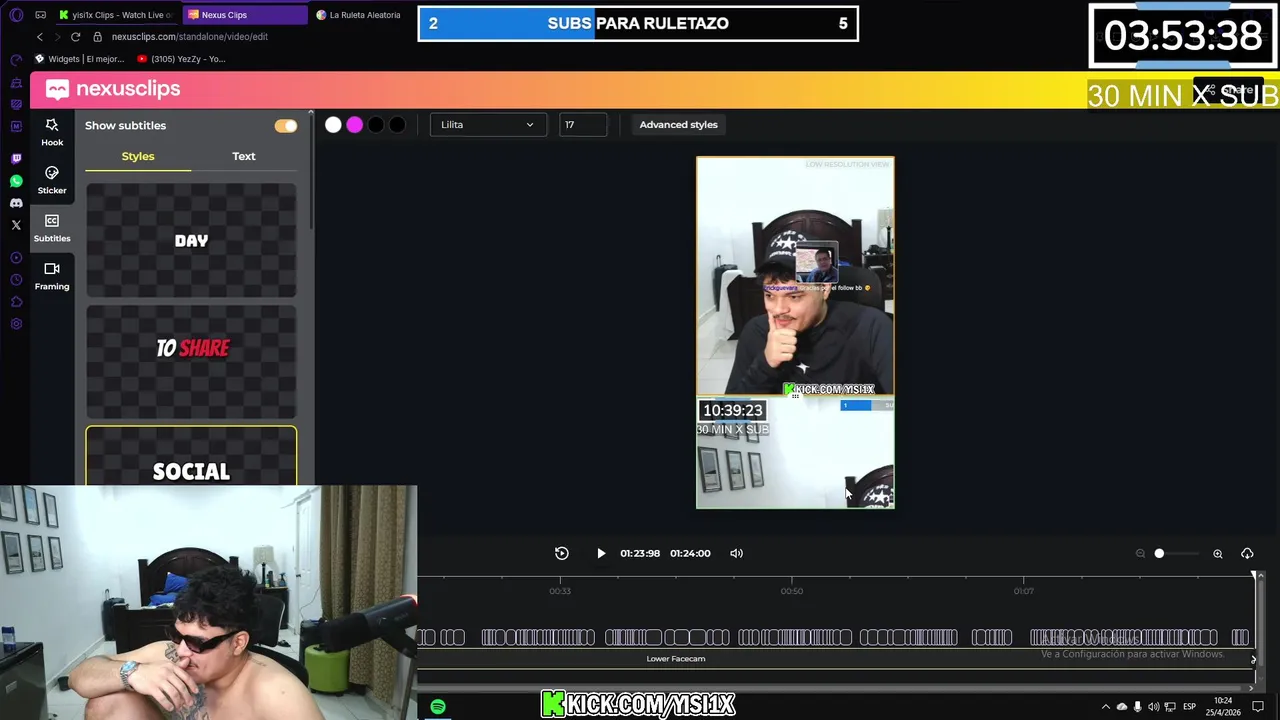
Task: Reload the nexusclips page
Action: coord(75,37)
